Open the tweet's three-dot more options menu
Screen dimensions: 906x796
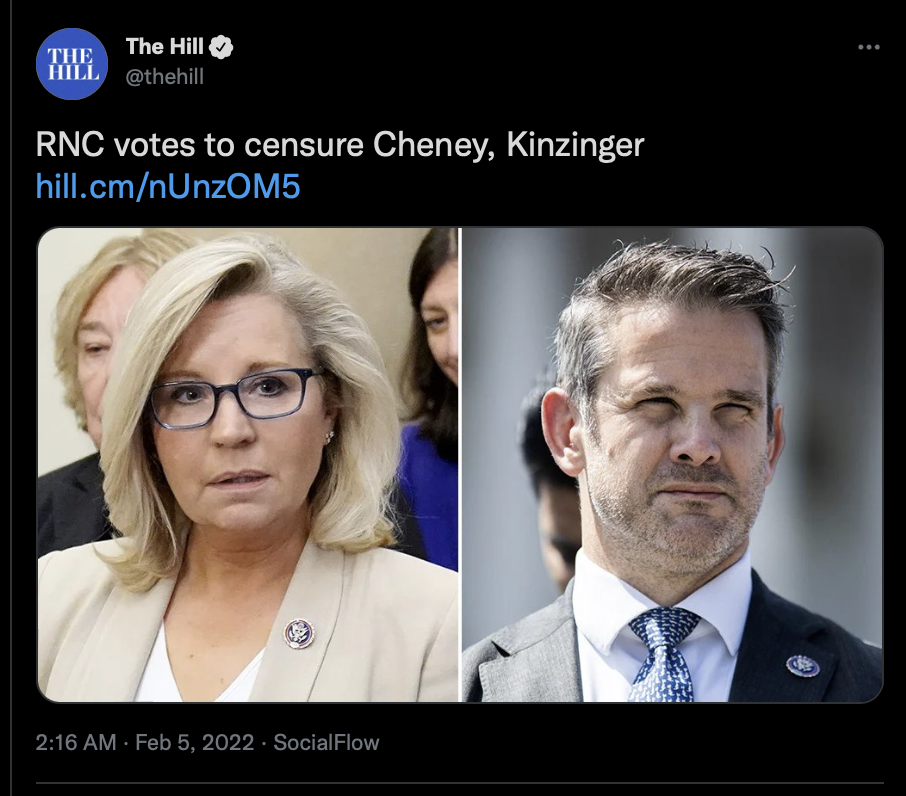tap(868, 47)
